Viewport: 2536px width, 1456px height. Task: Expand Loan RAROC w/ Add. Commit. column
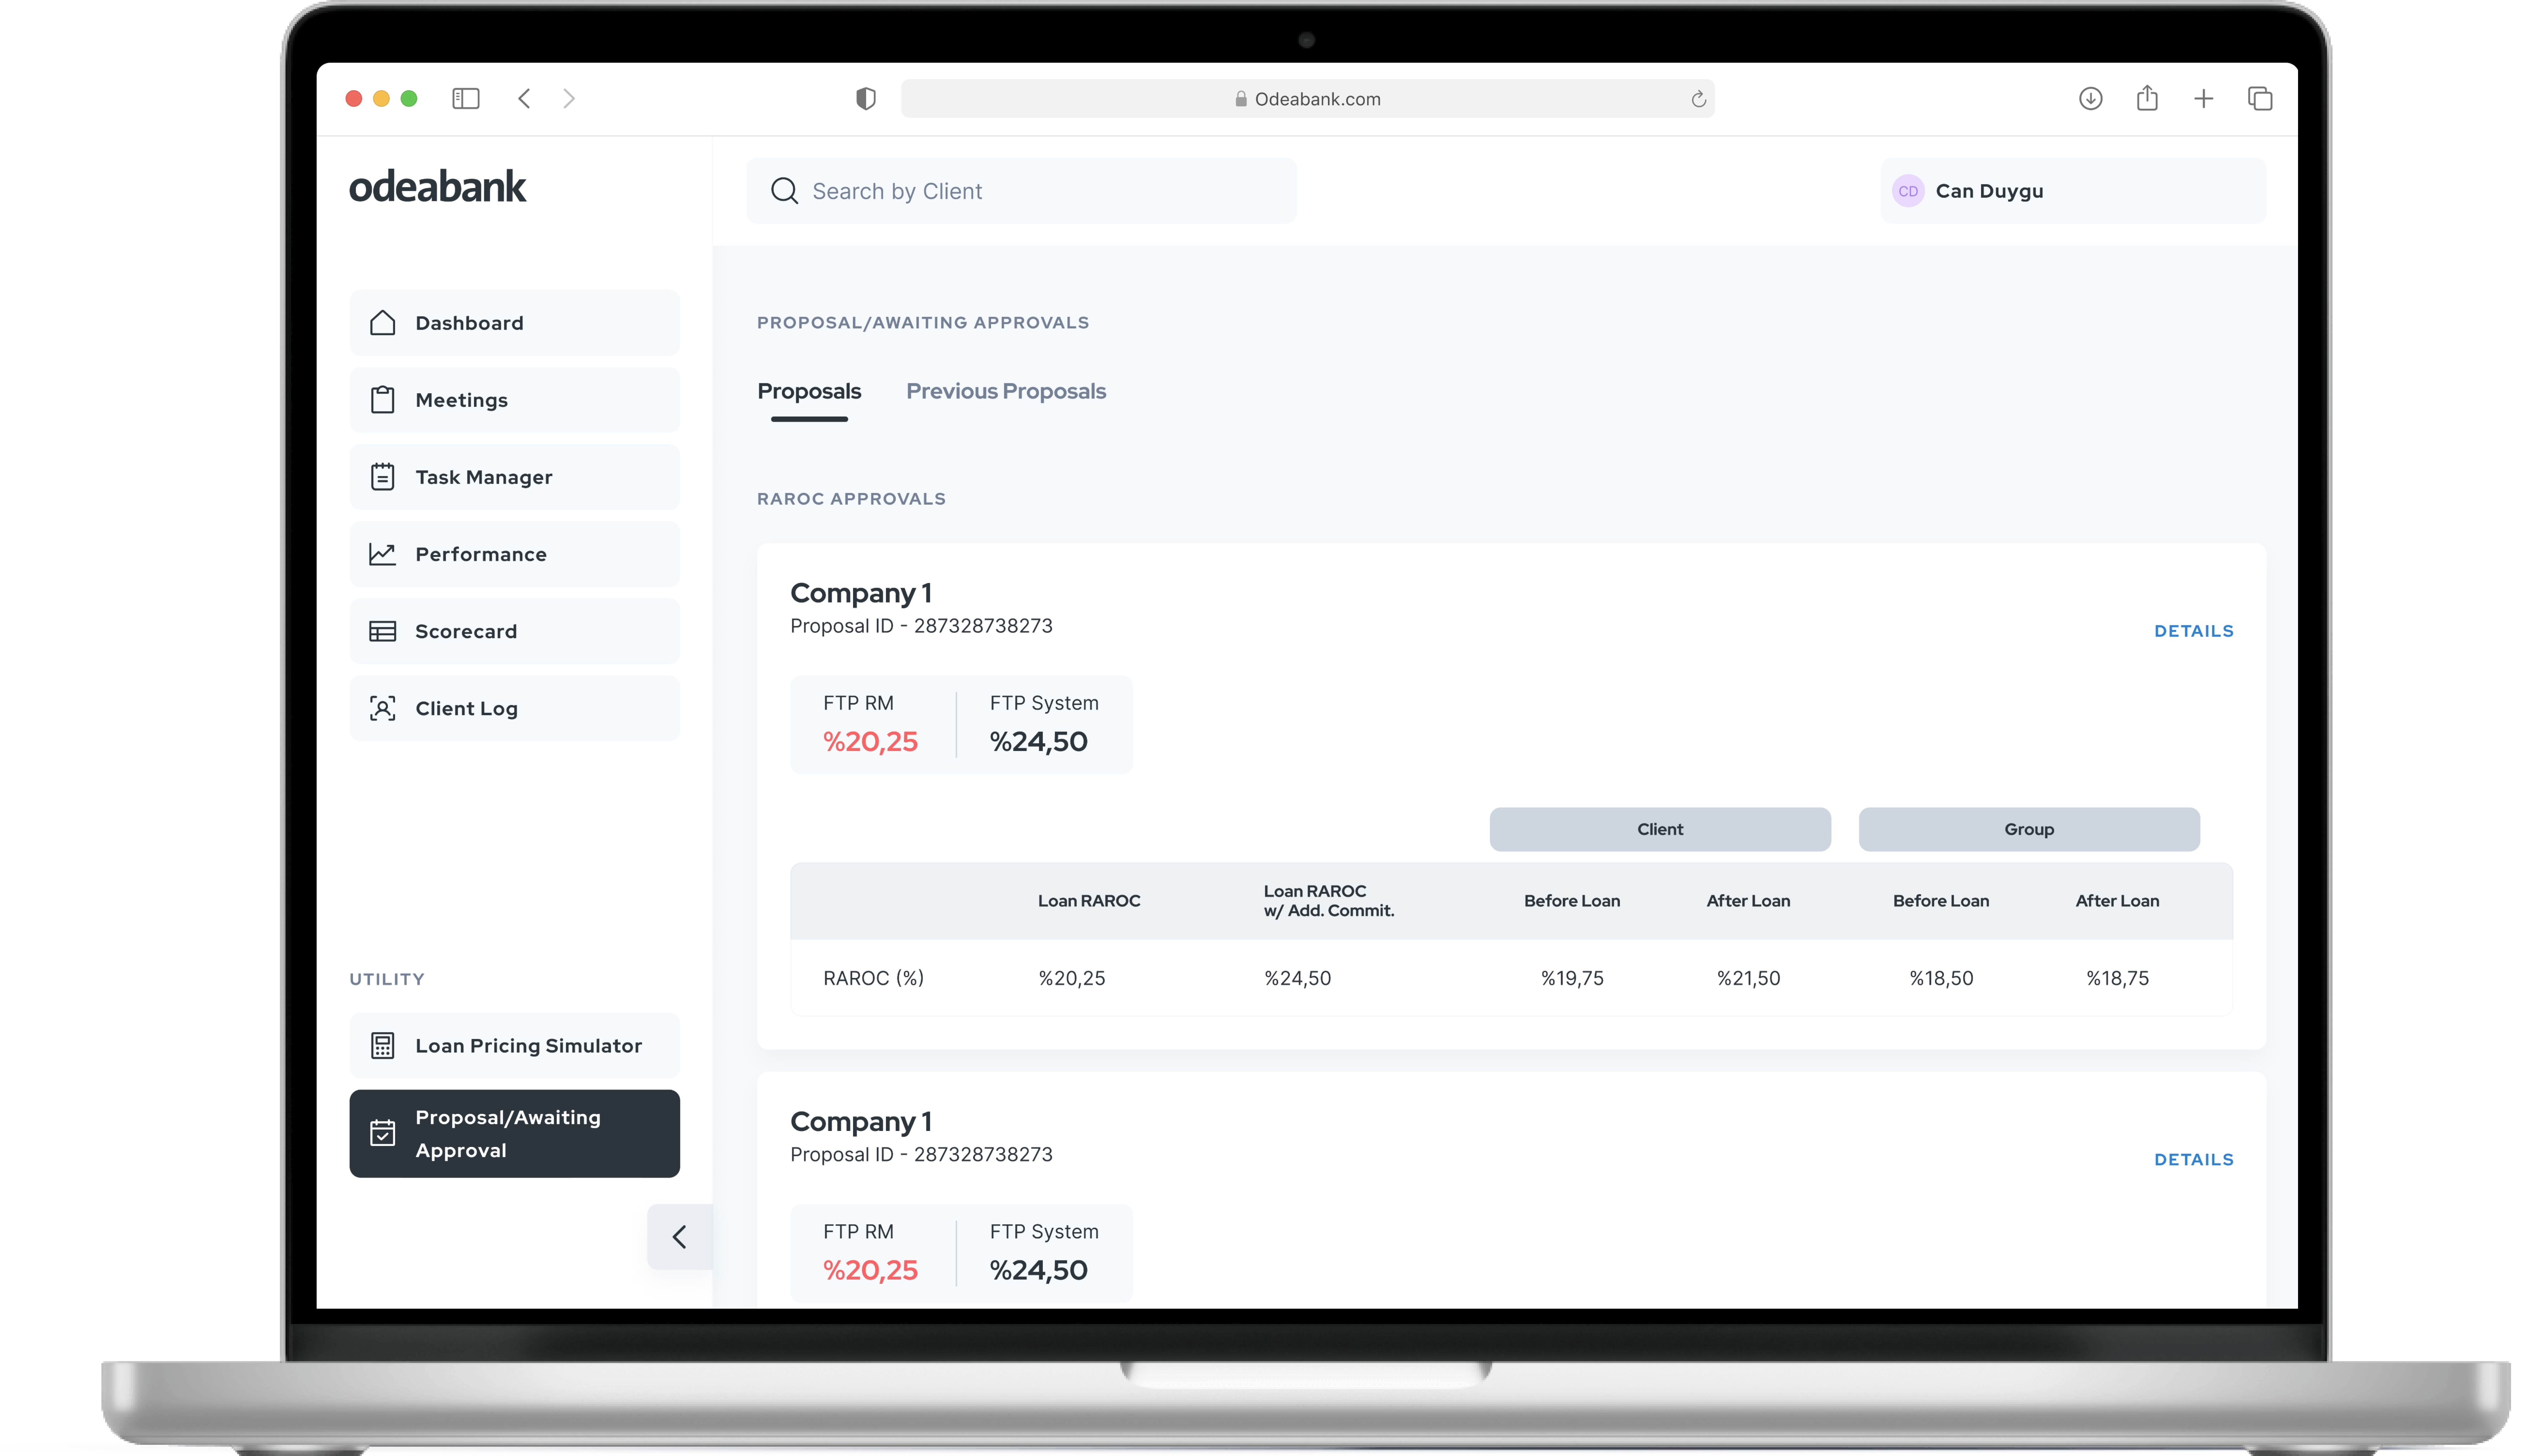(x=1327, y=901)
